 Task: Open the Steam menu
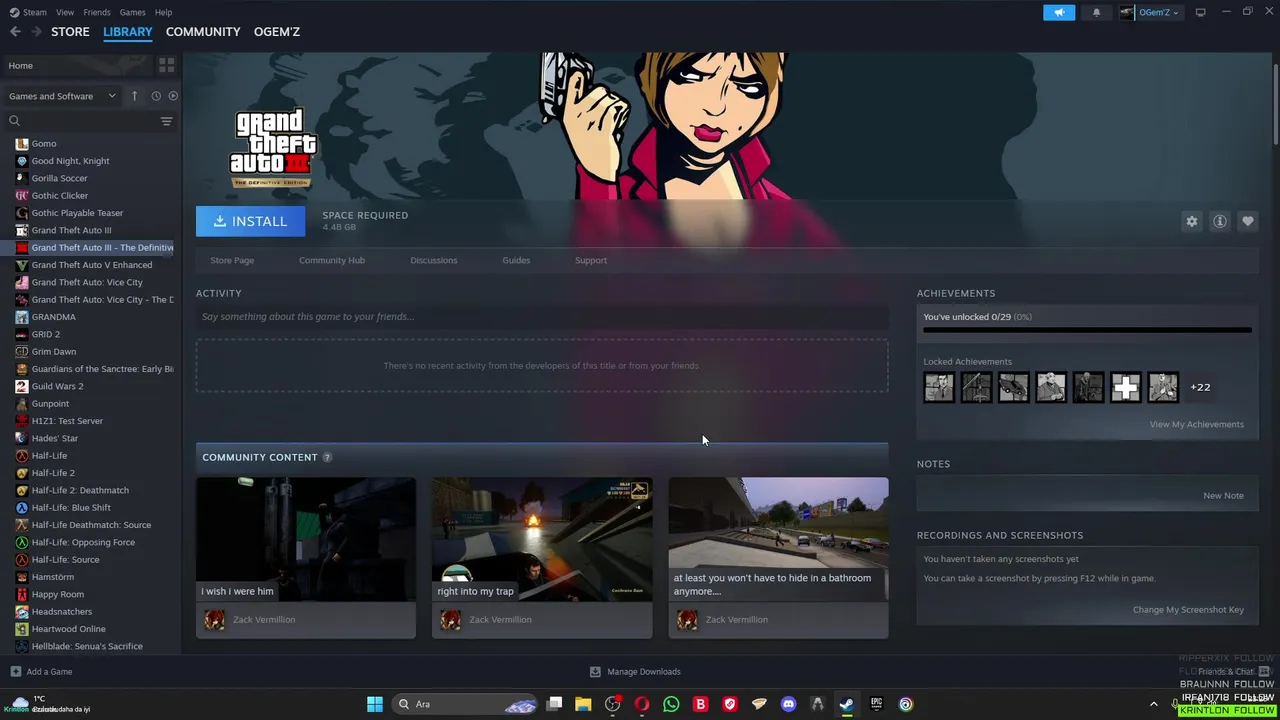click(x=28, y=12)
